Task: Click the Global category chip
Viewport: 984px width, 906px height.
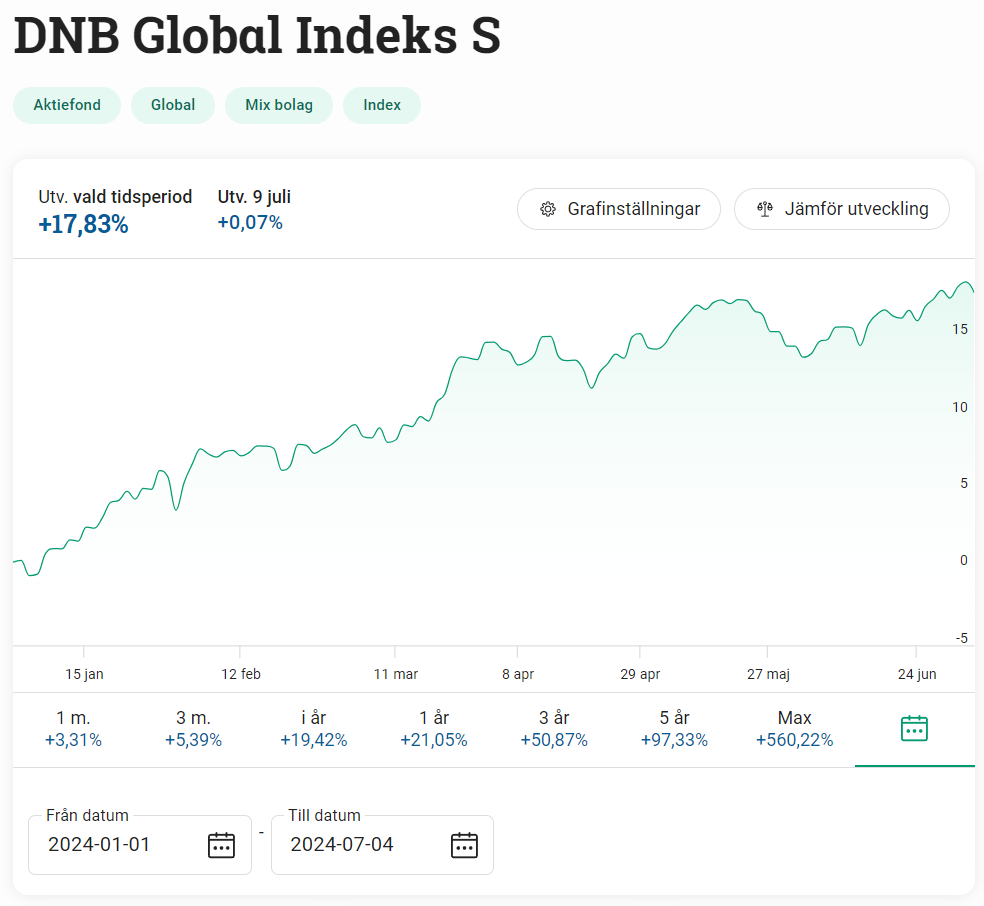Action: tap(173, 105)
